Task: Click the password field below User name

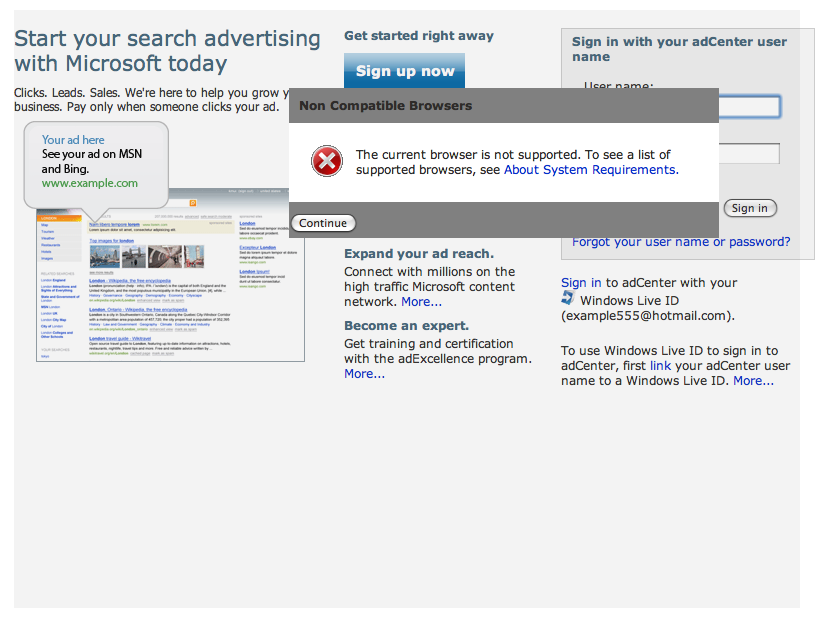Action: point(749,154)
